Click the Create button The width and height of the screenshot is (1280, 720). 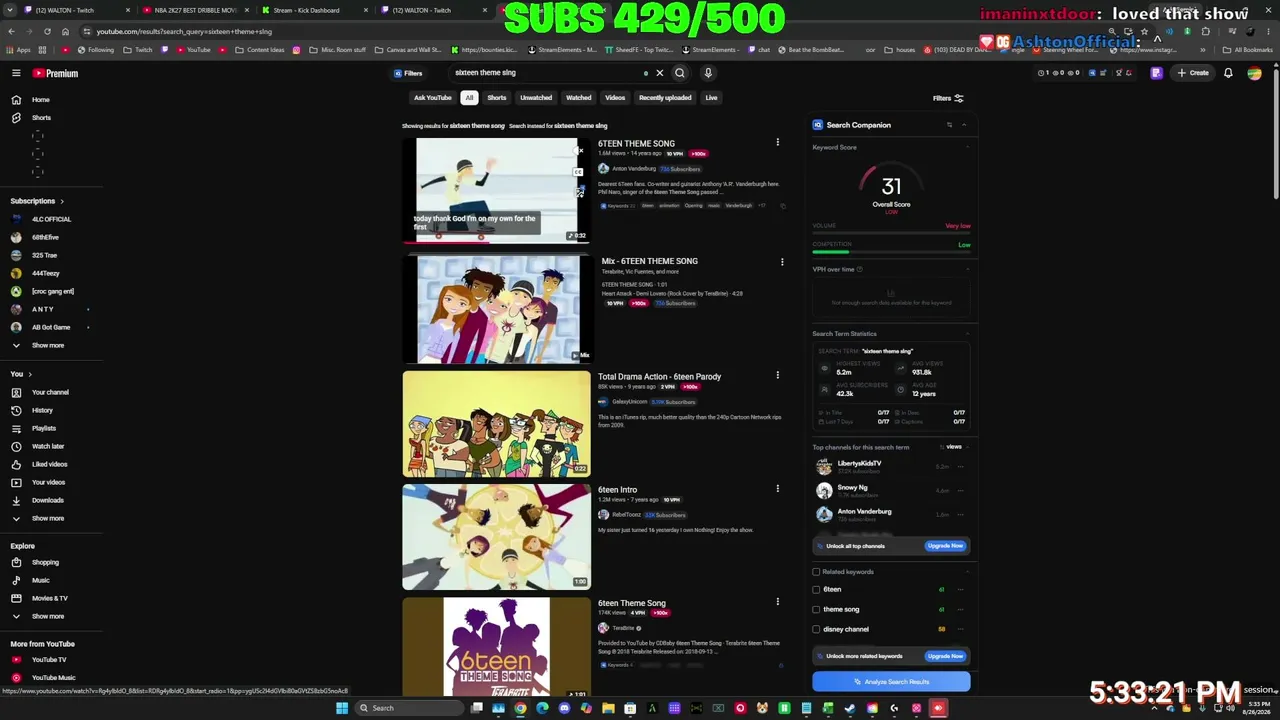click(1193, 73)
